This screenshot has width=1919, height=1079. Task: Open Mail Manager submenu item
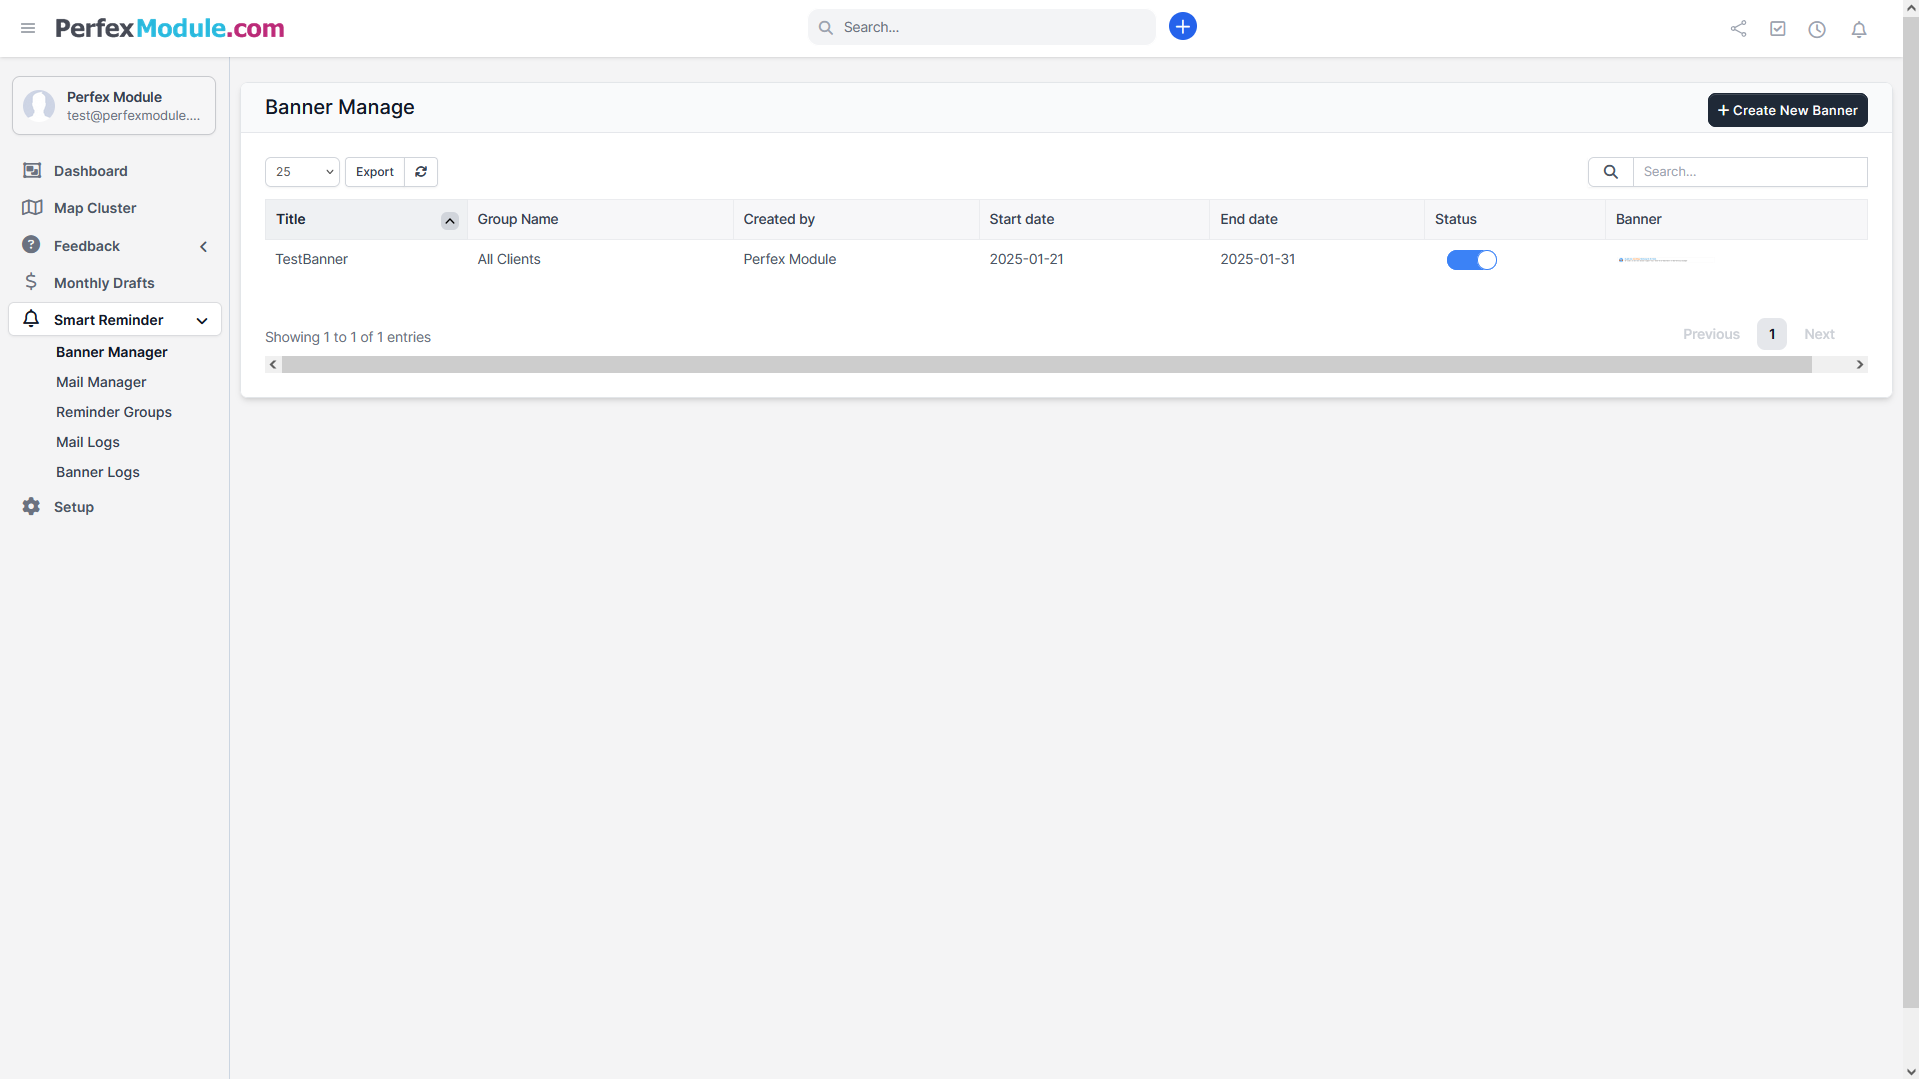[101, 382]
